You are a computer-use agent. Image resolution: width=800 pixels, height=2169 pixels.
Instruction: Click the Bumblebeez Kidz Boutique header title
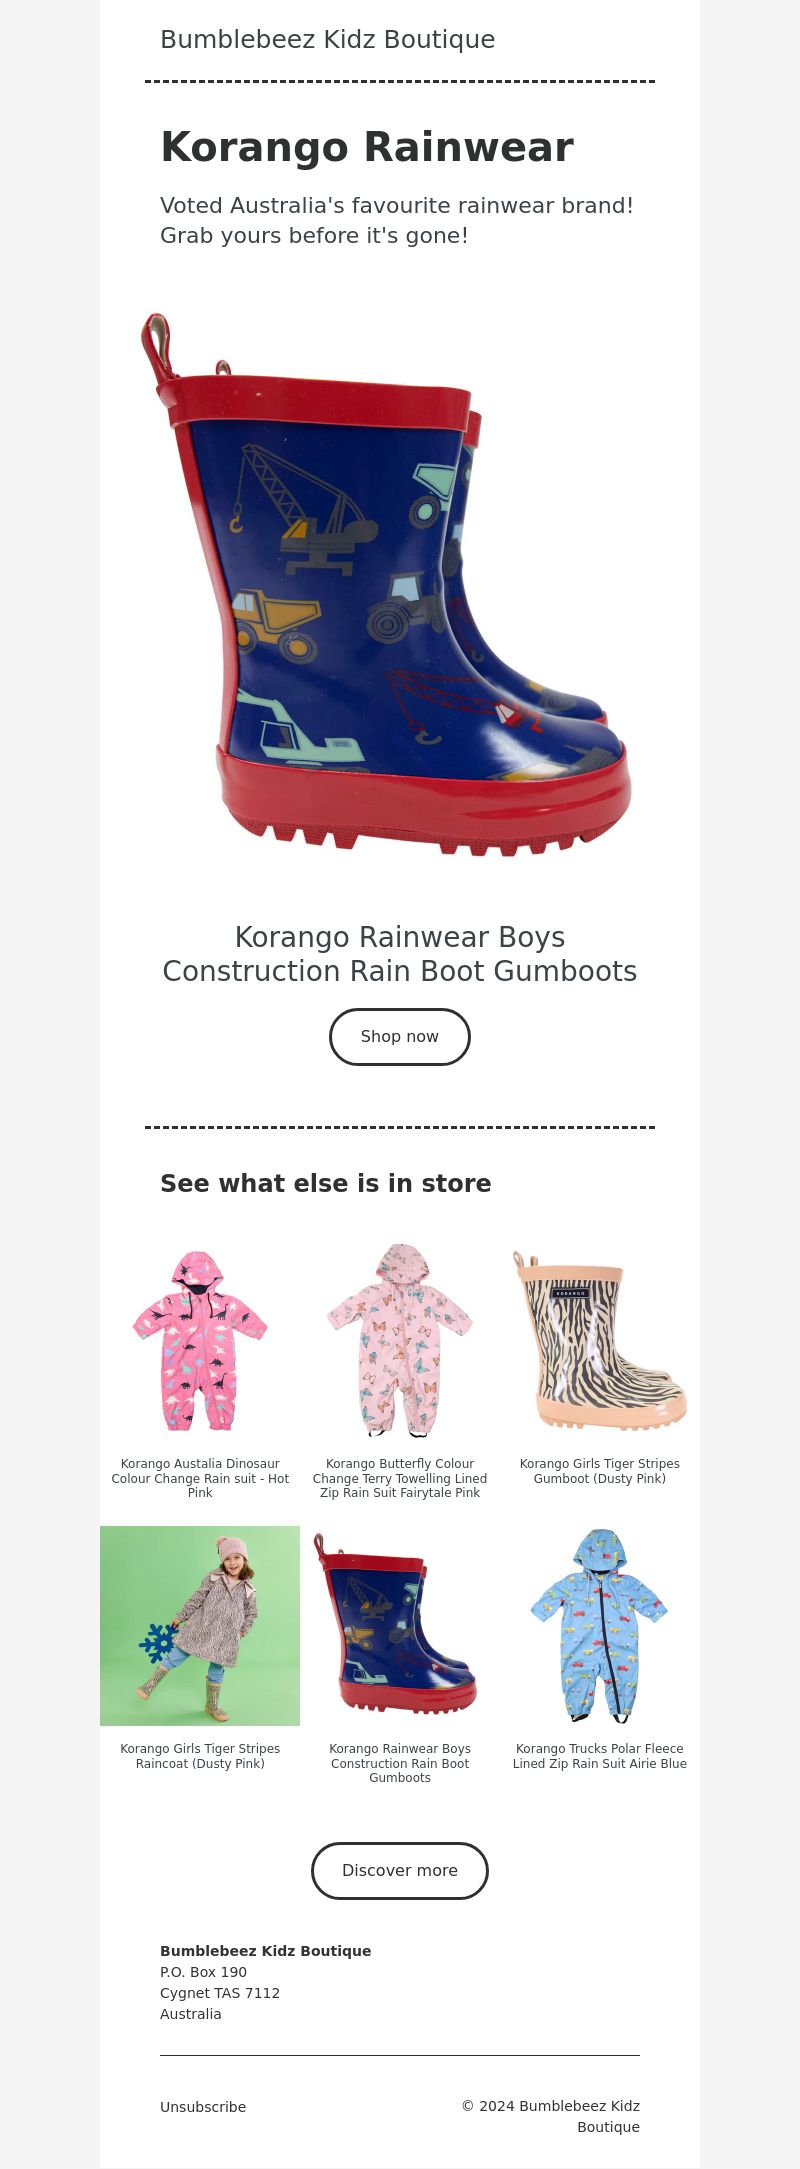coord(328,39)
